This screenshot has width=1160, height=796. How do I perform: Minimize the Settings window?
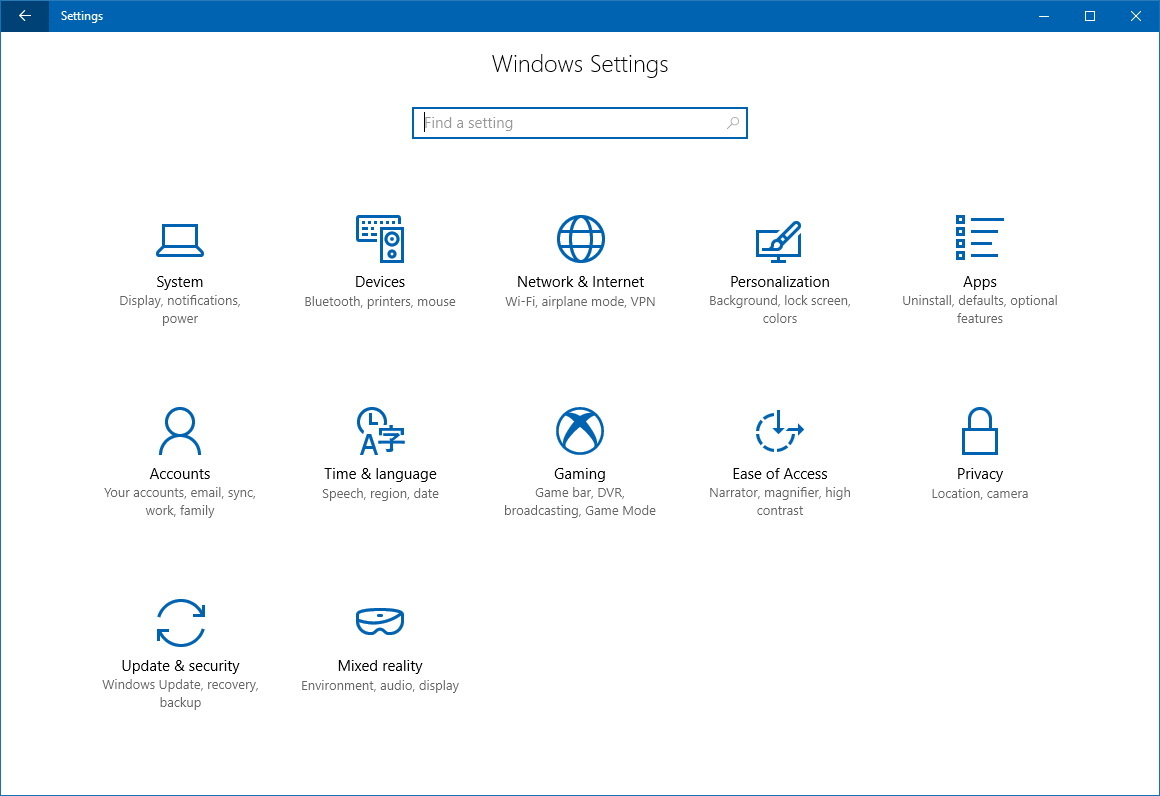coord(1044,16)
